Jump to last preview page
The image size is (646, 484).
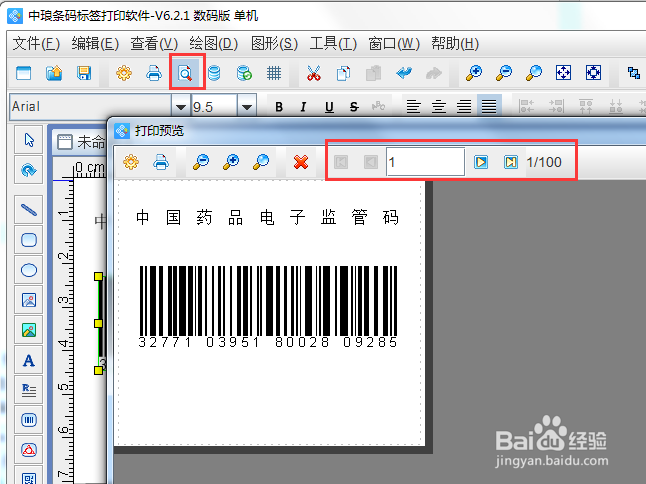(511, 162)
